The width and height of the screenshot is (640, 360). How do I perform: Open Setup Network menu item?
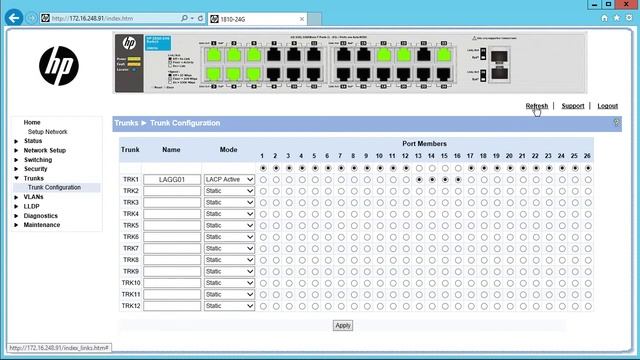click(x=47, y=132)
